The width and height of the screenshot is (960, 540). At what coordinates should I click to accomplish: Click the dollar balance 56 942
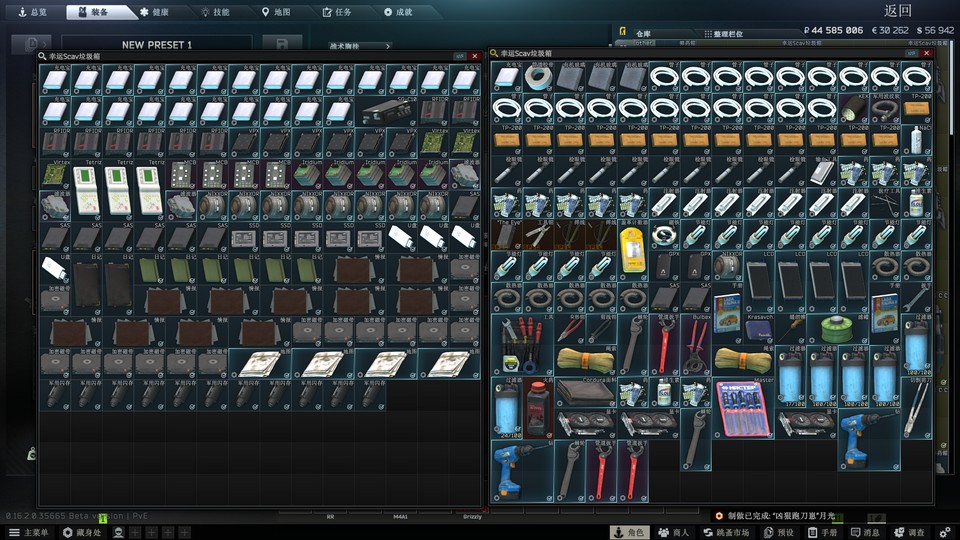pyautogui.click(x=935, y=30)
